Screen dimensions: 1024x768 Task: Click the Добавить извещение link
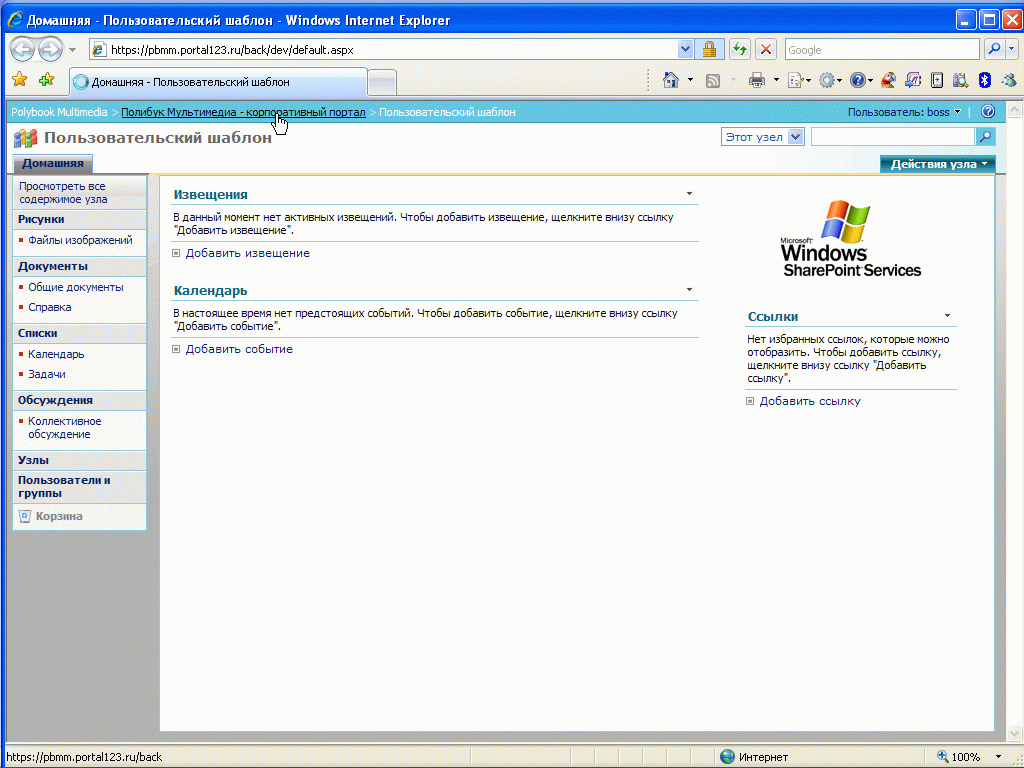[248, 253]
